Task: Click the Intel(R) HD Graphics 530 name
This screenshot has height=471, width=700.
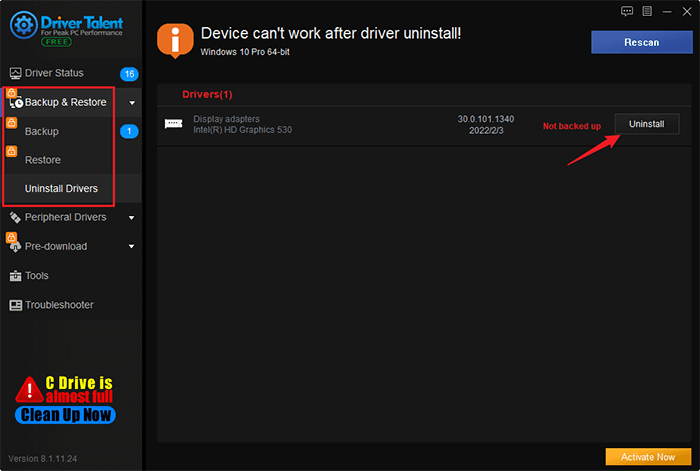Action: [x=242, y=130]
